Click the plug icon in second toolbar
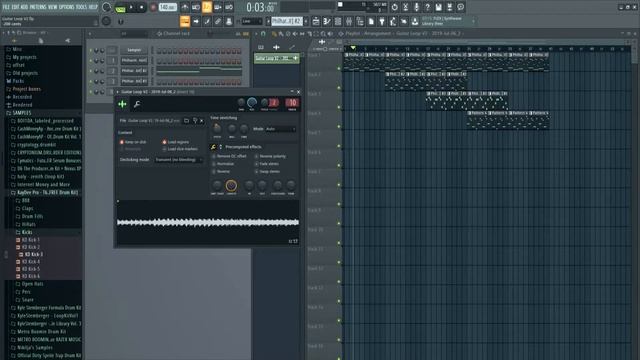Viewport: 640px width, 360px height. click(382, 21)
